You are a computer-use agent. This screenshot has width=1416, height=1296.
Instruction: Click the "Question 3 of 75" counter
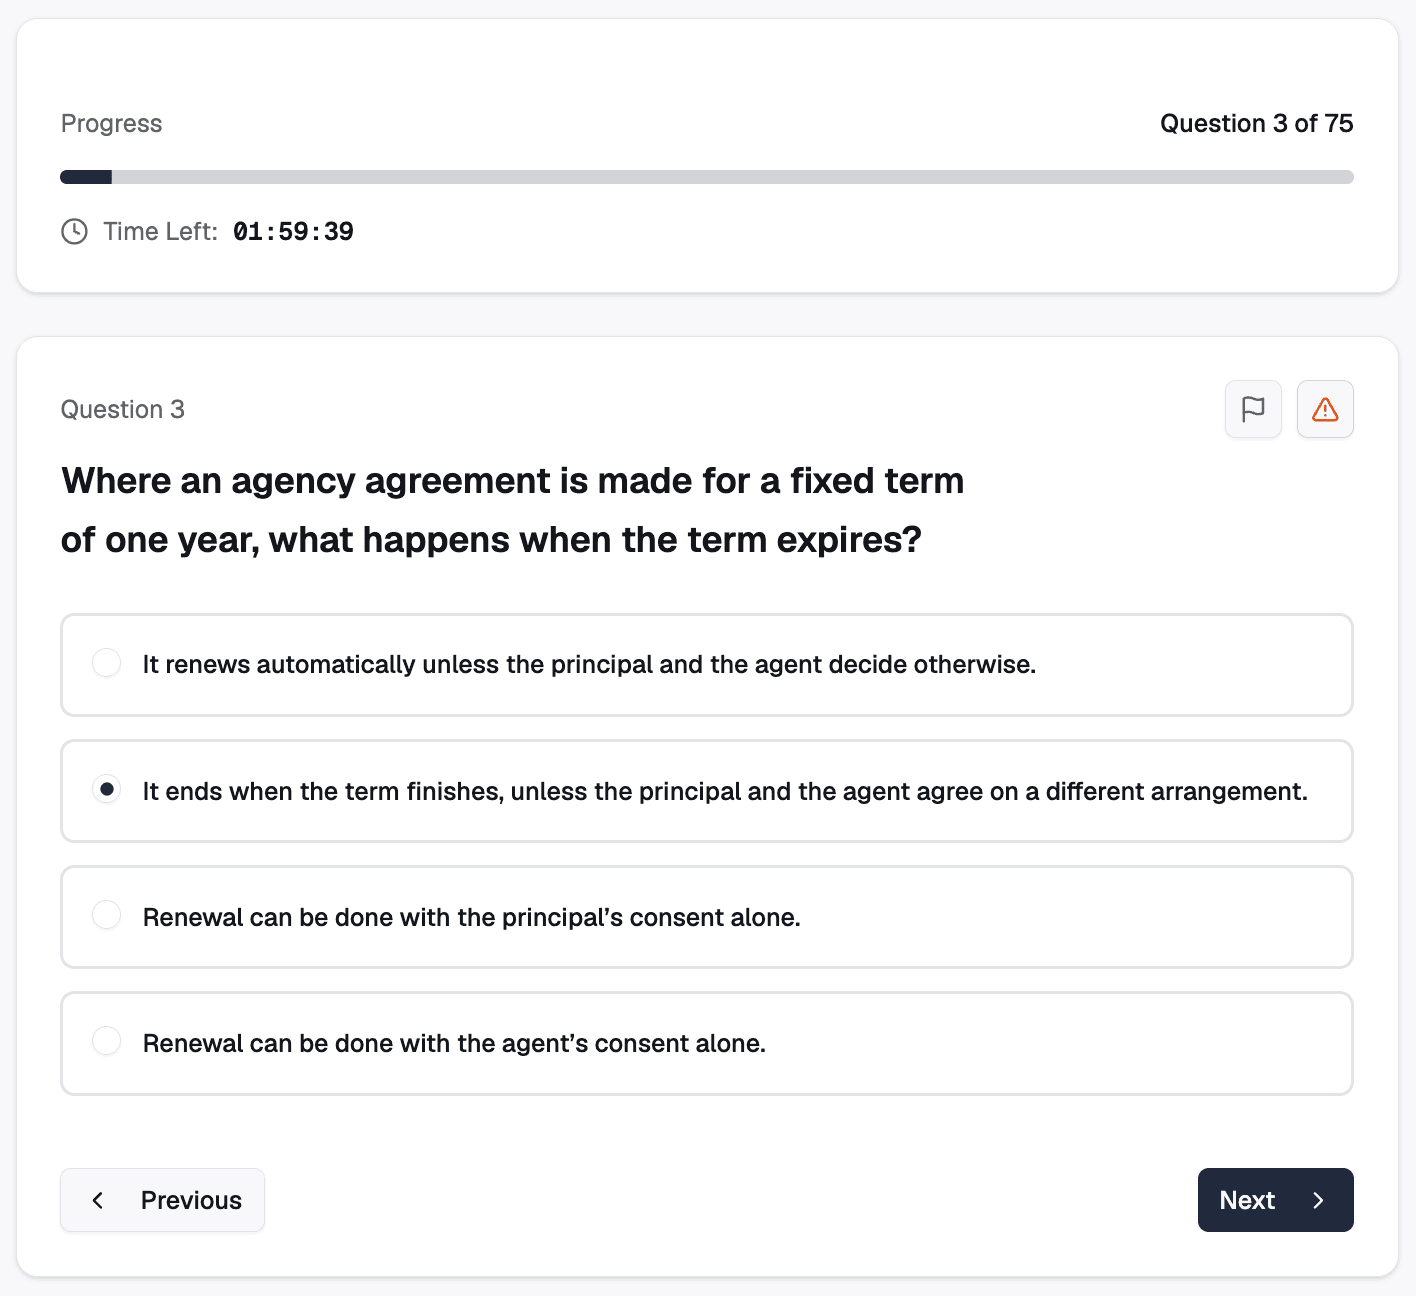[1256, 123]
